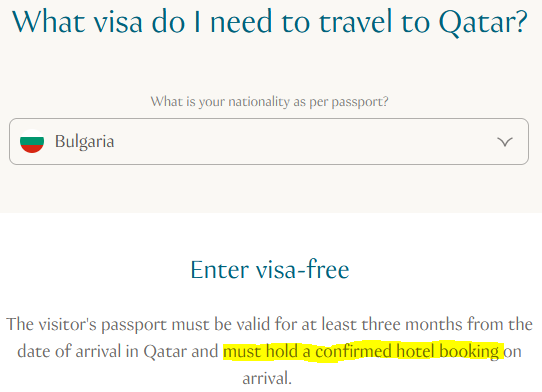Viewport: 542px width, 392px height.
Task: Click the word "travel" in the main heading
Action: pos(355,22)
